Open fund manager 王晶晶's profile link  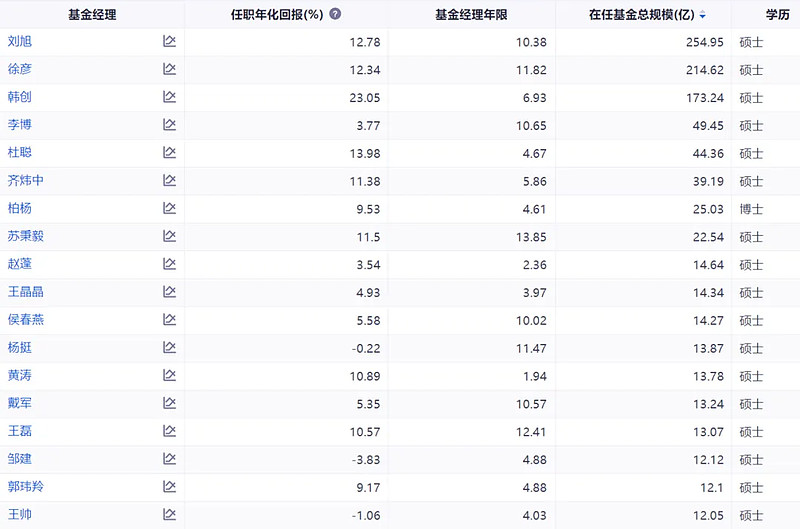tap(26, 291)
